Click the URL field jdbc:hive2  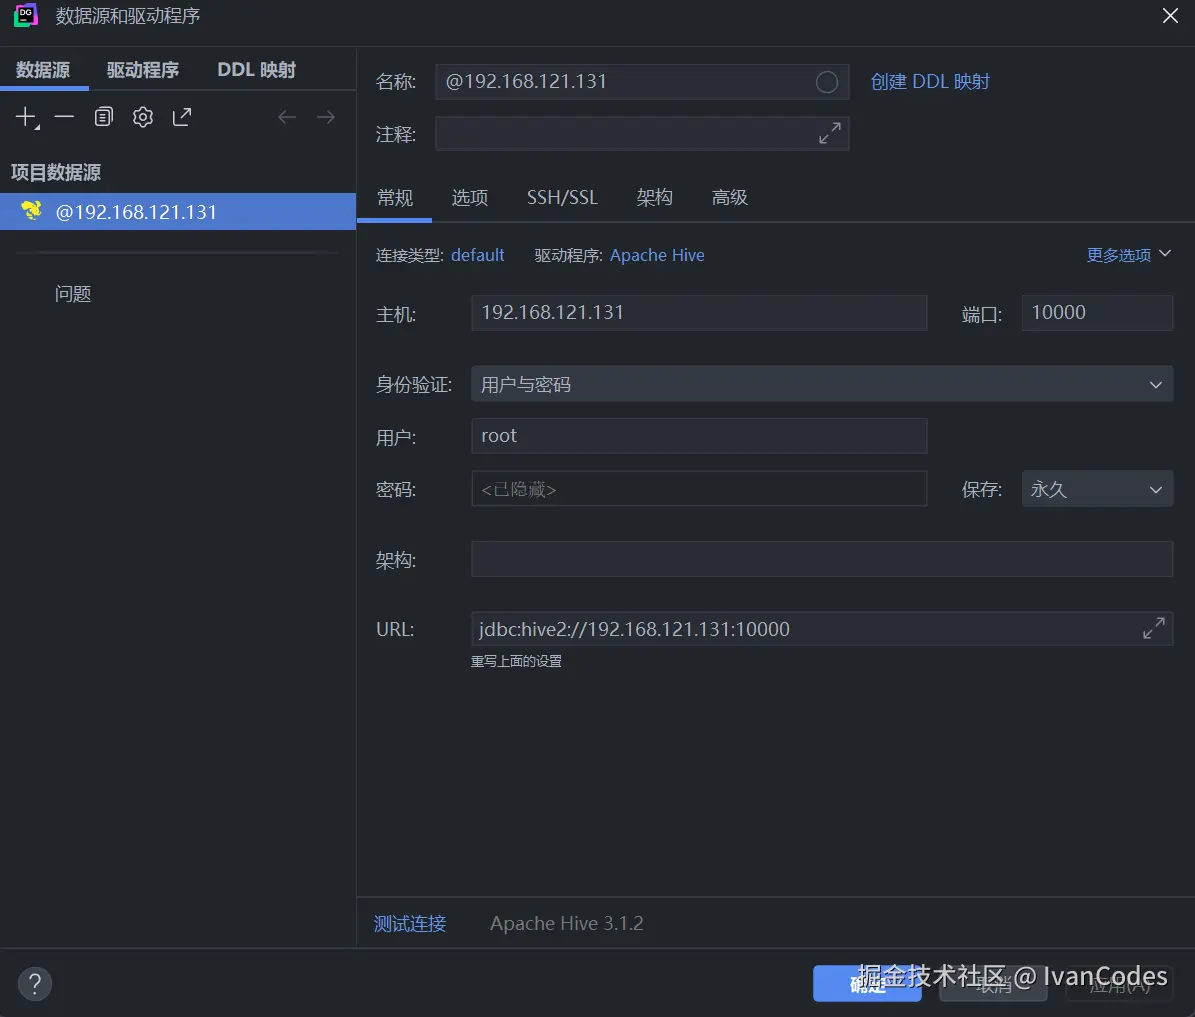click(822, 629)
